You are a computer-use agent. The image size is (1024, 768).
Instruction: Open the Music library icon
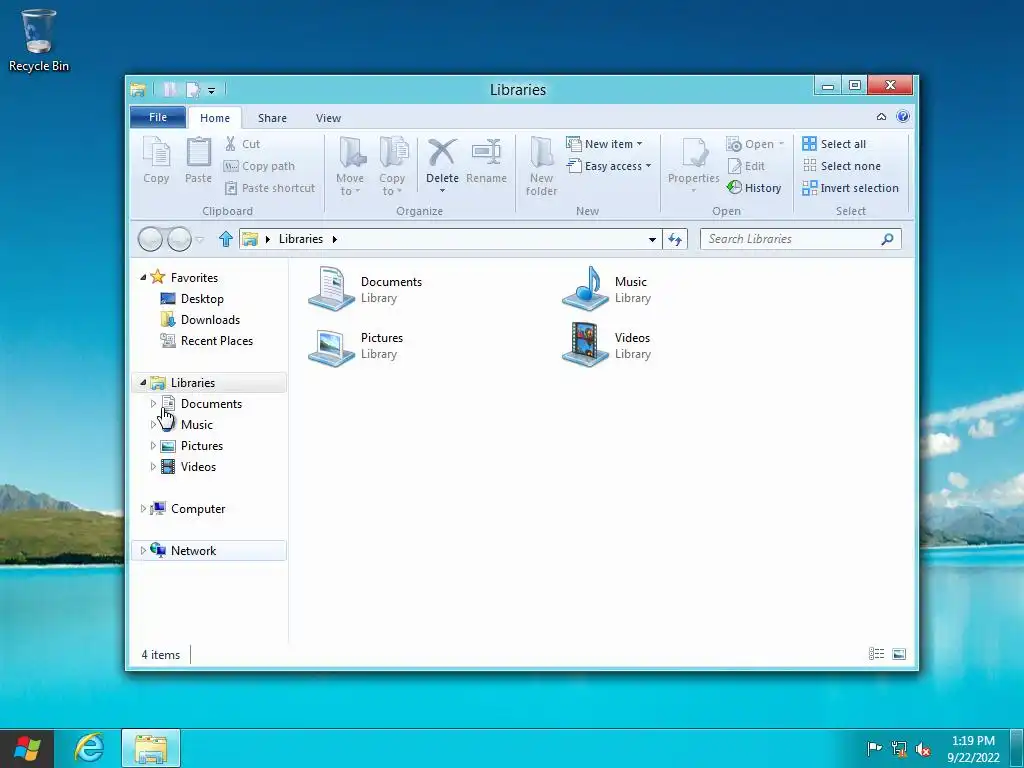click(x=585, y=289)
